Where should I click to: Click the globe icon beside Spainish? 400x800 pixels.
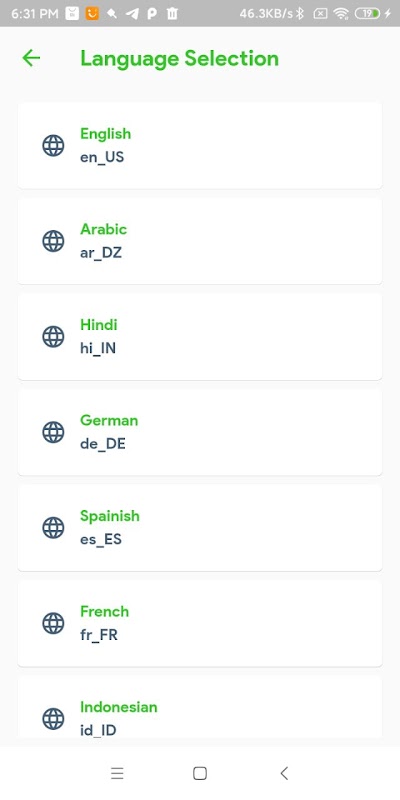click(53, 528)
